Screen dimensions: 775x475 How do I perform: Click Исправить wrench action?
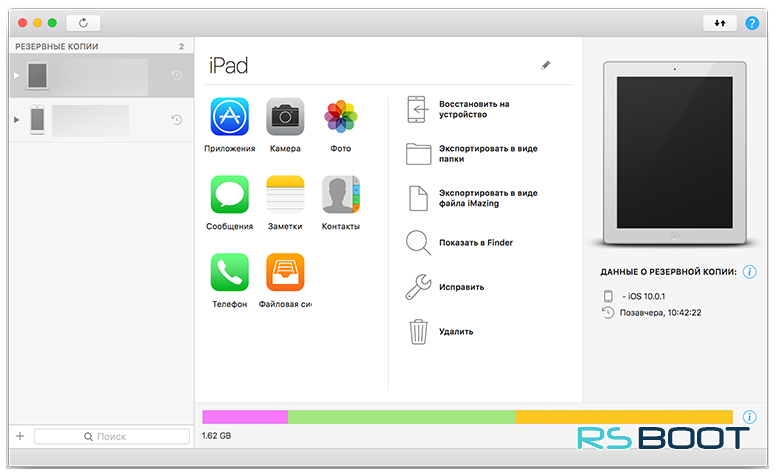click(445, 287)
